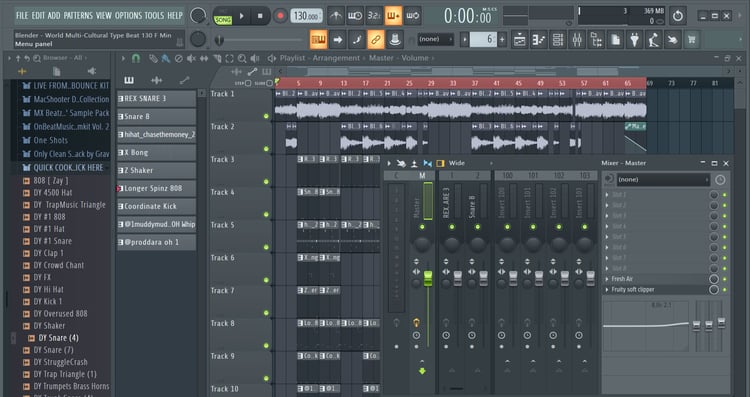Select the REX SNARE 3 pattern

click(x=156, y=99)
